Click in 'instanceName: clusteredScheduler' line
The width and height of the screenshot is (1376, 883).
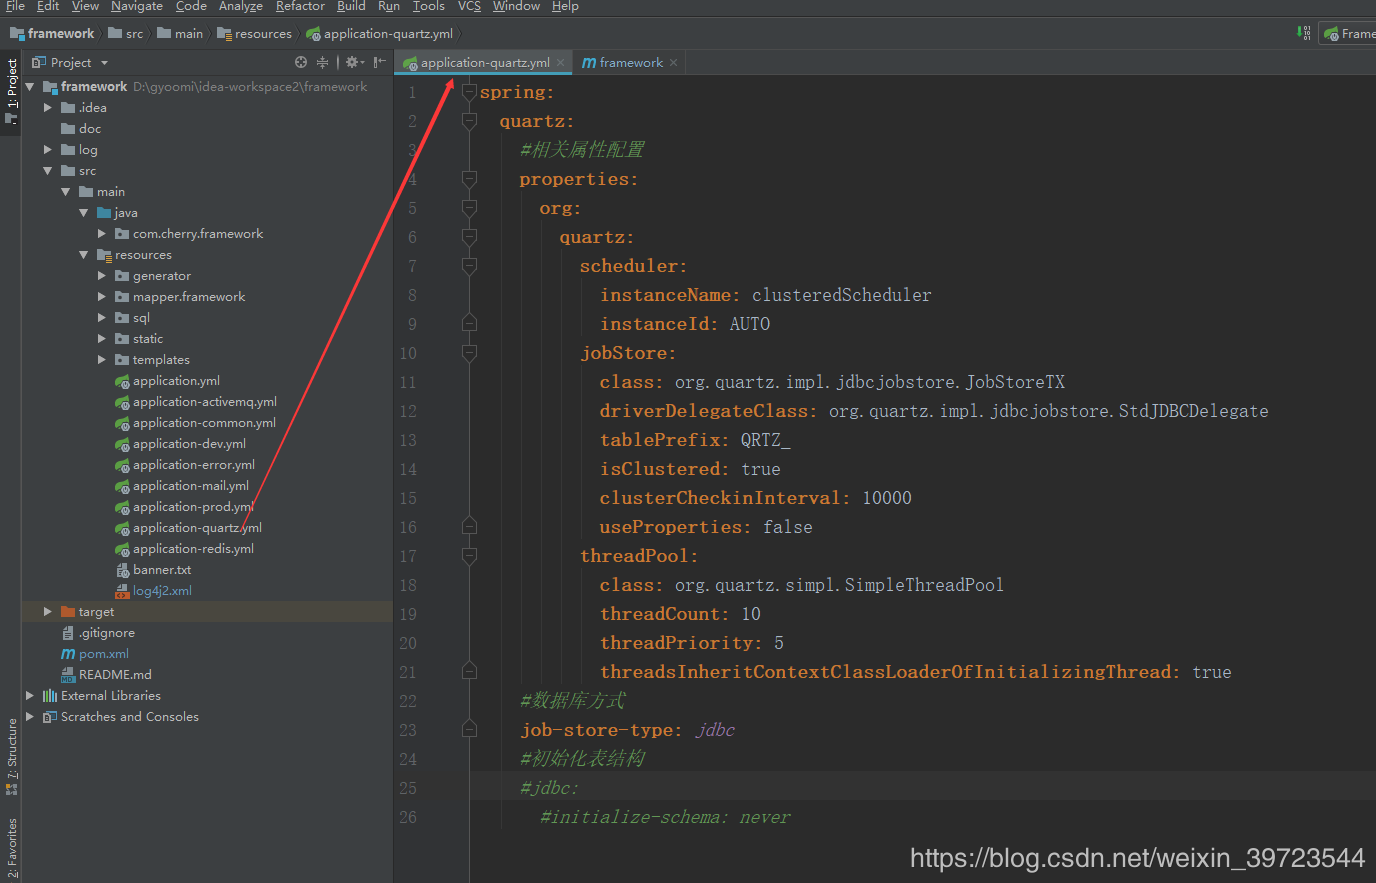[x=765, y=295]
